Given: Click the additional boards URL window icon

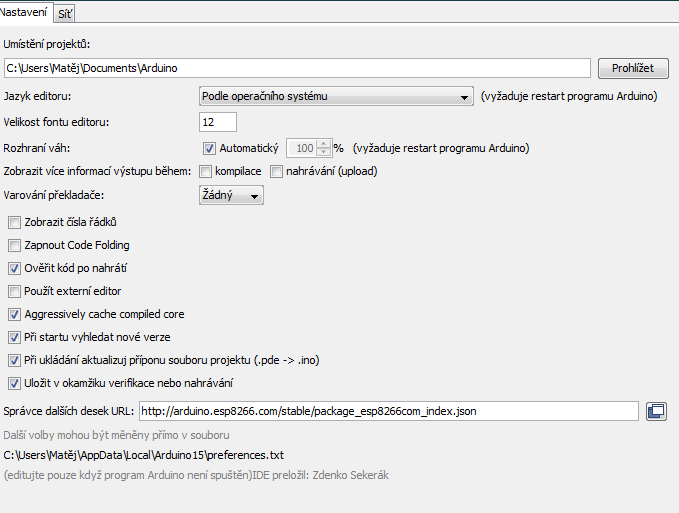Looking at the screenshot, I should 656,410.
